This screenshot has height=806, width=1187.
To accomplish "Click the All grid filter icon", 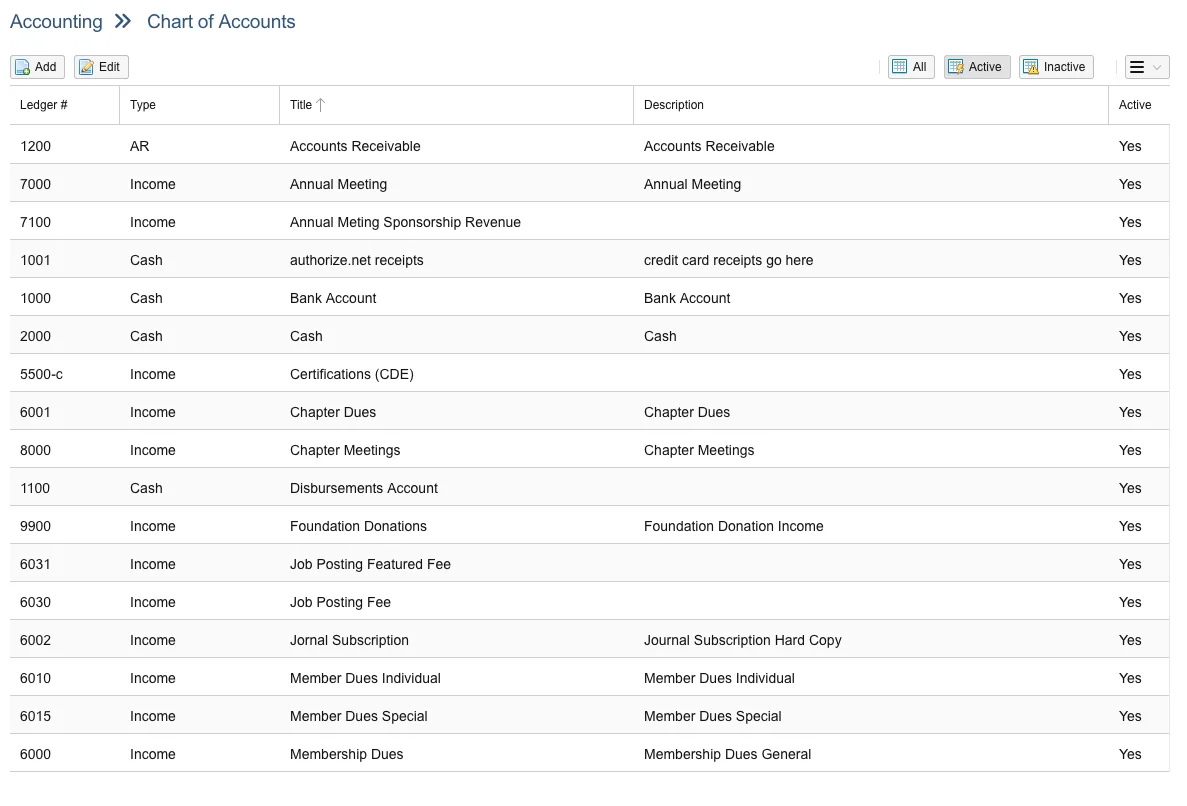I will 898,66.
